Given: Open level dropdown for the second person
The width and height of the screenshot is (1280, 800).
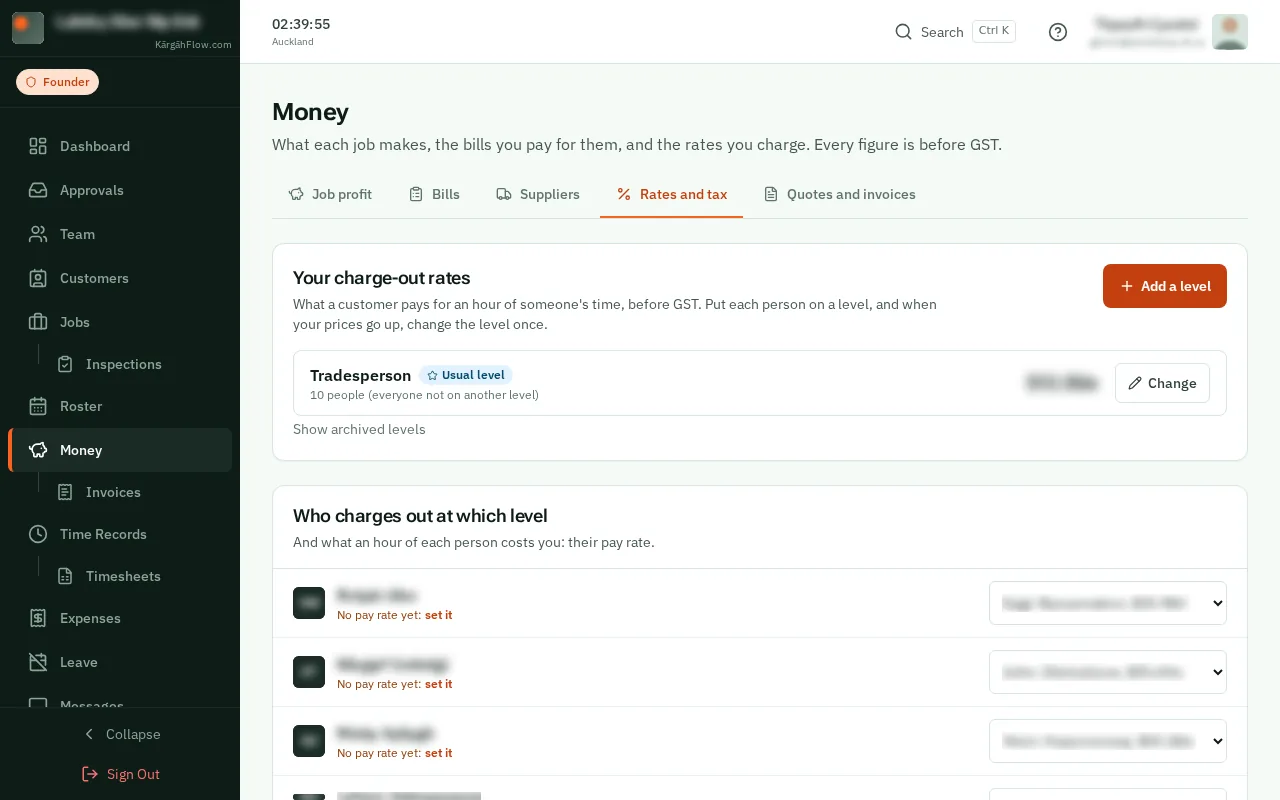Looking at the screenshot, I should (1108, 672).
